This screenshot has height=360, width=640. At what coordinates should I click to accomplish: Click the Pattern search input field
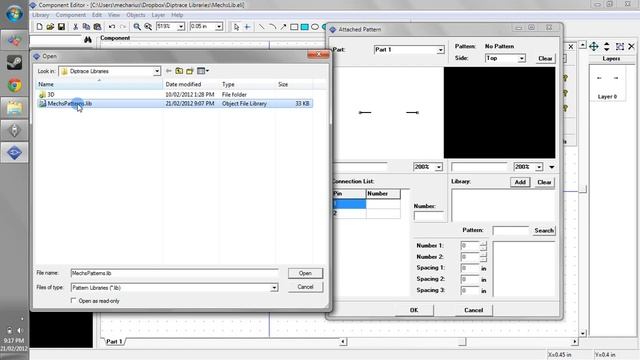tap(511, 231)
